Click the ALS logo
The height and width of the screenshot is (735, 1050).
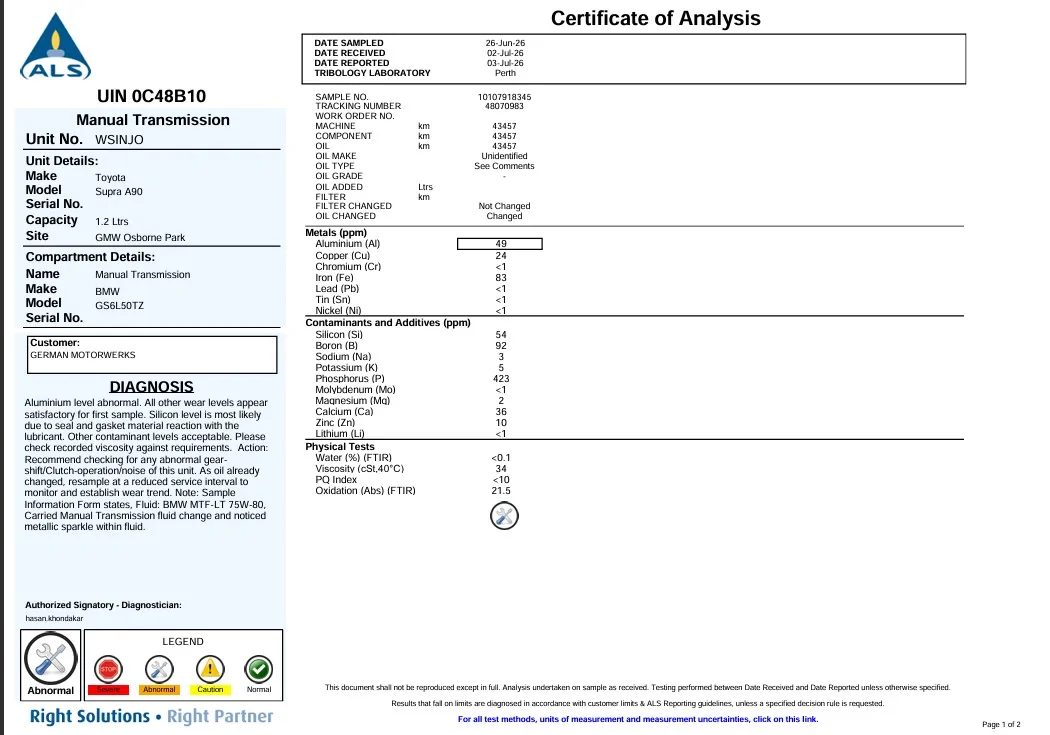[x=56, y=46]
